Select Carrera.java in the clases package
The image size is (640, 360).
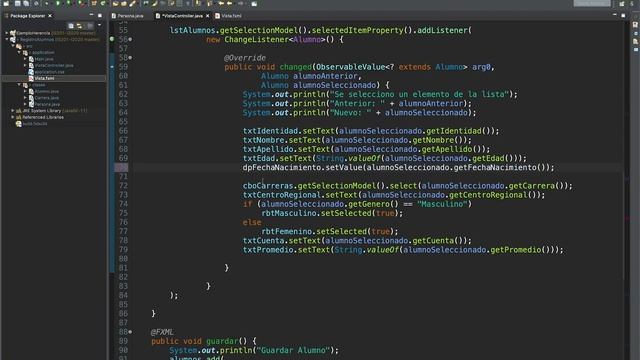tap(47, 98)
